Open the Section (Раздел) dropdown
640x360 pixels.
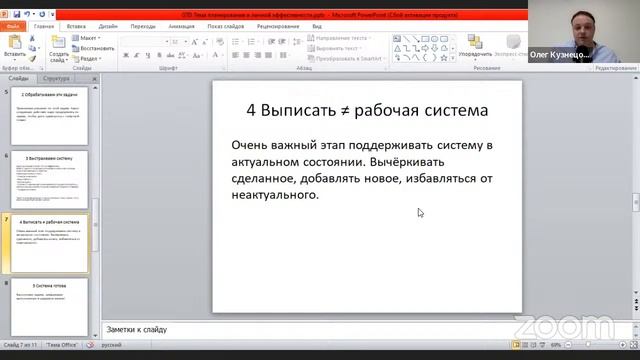pos(87,59)
